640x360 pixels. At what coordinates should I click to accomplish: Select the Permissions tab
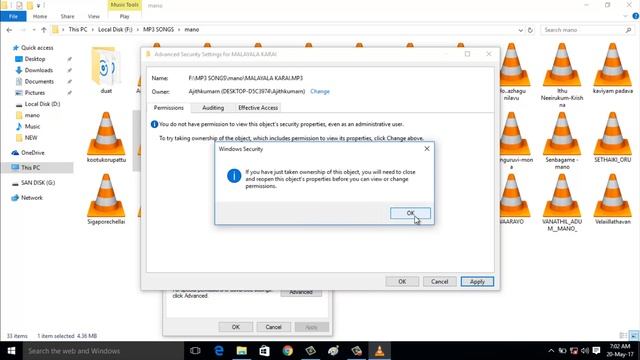pos(169,108)
